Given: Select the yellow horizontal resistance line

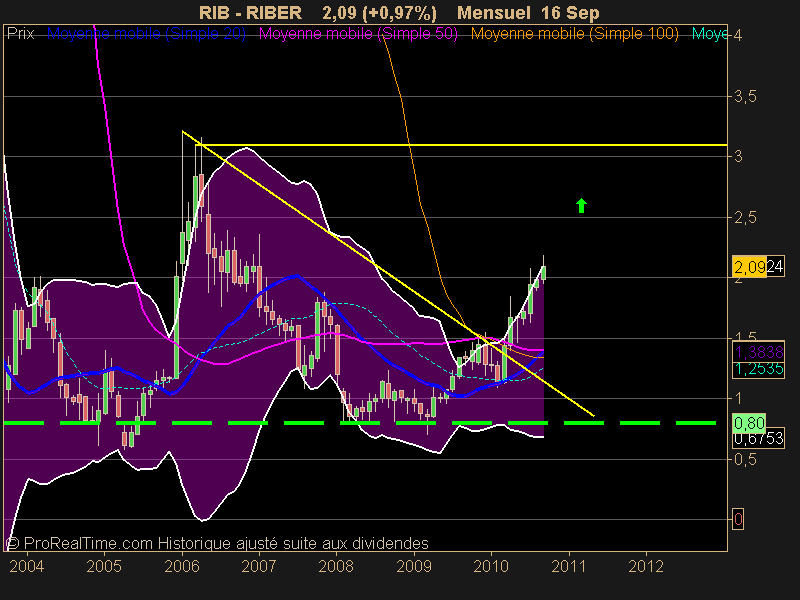Looking at the screenshot, I should pyautogui.click(x=461, y=145).
